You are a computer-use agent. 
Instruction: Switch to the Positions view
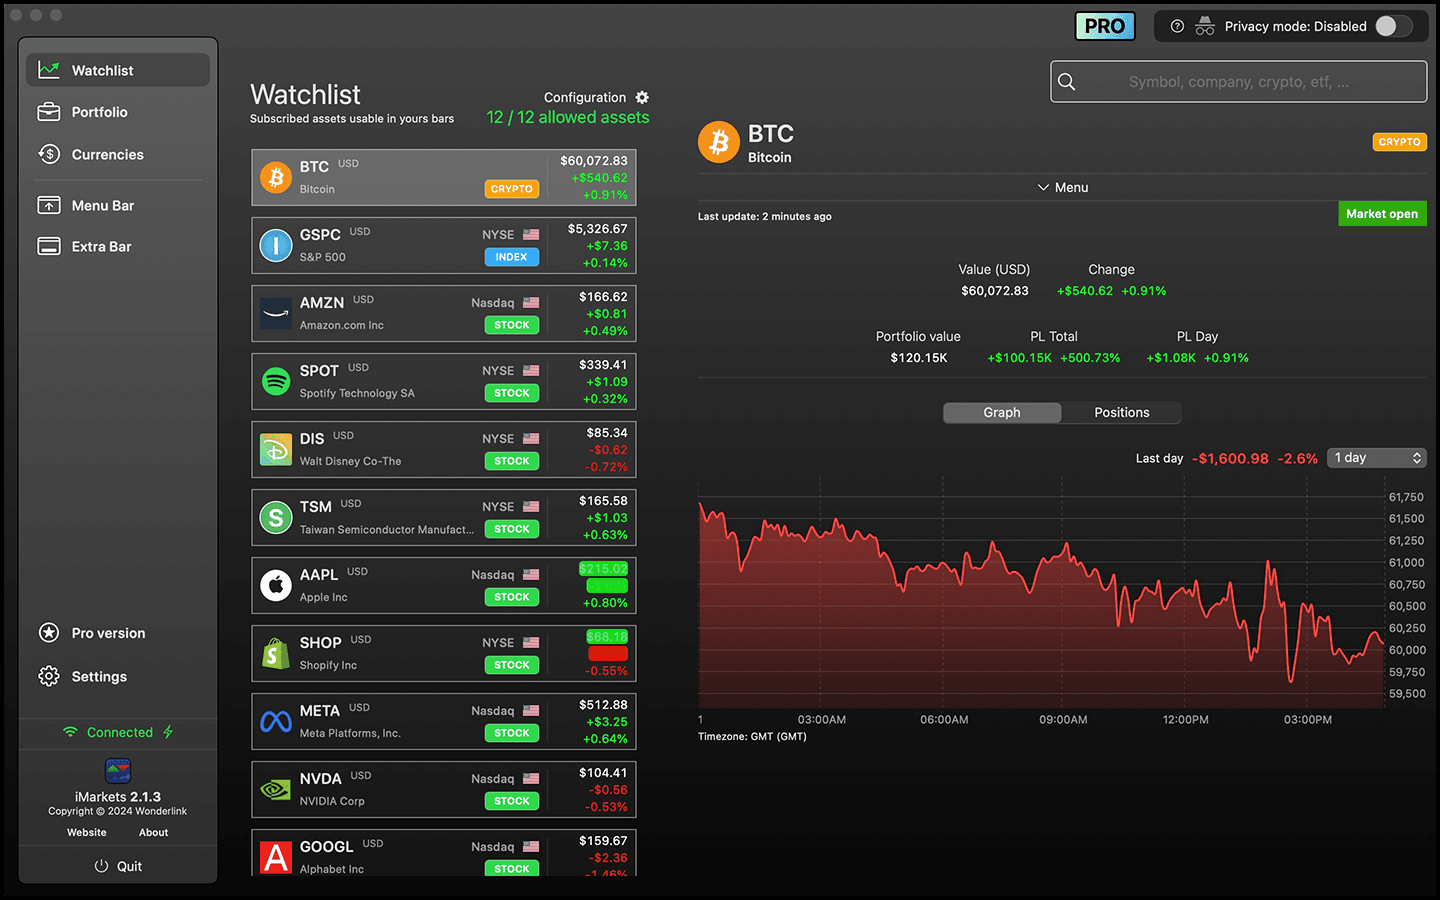pos(1121,412)
